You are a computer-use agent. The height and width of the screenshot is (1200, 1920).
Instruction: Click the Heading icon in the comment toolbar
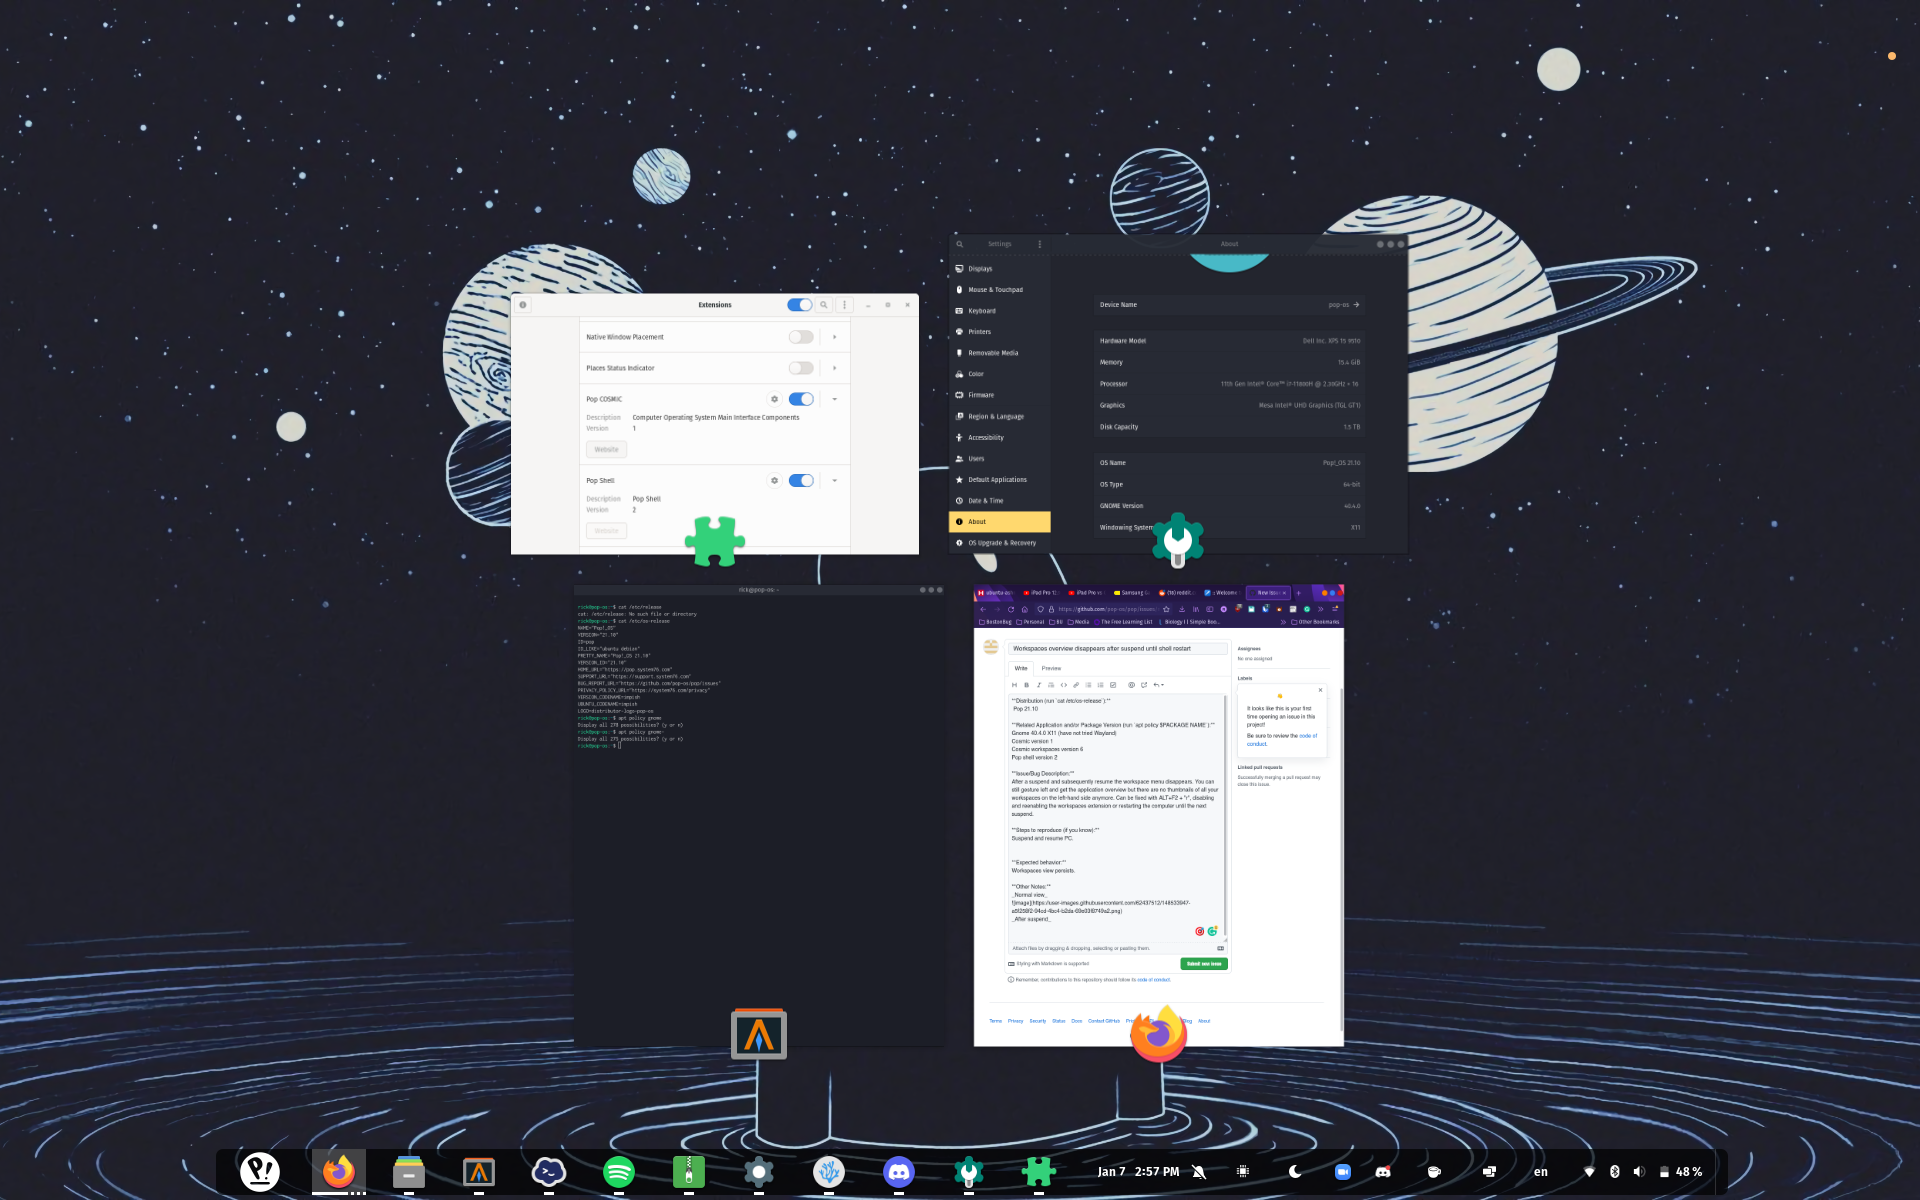point(1015,685)
